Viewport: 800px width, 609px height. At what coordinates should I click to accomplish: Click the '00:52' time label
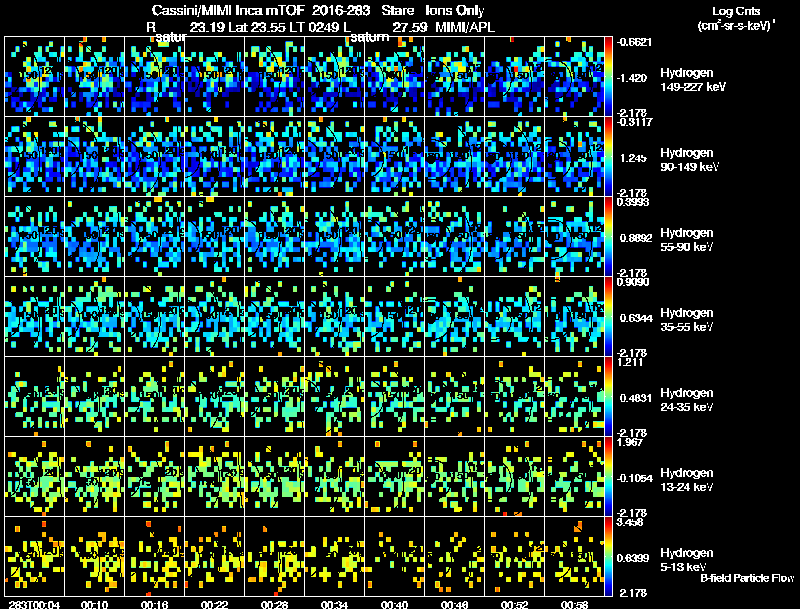click(x=514, y=604)
